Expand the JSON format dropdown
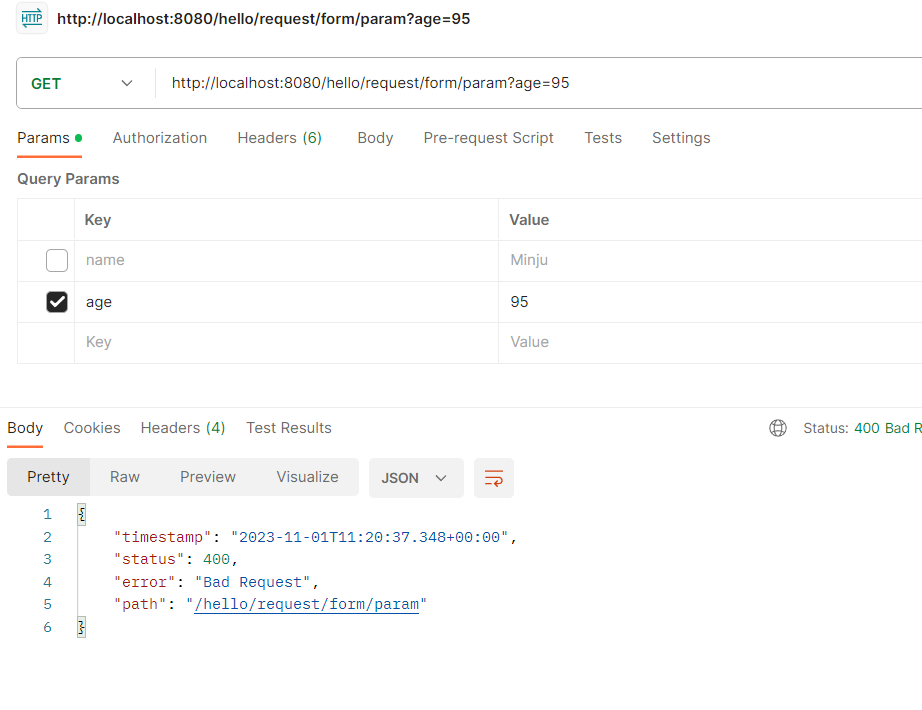 tap(416, 478)
